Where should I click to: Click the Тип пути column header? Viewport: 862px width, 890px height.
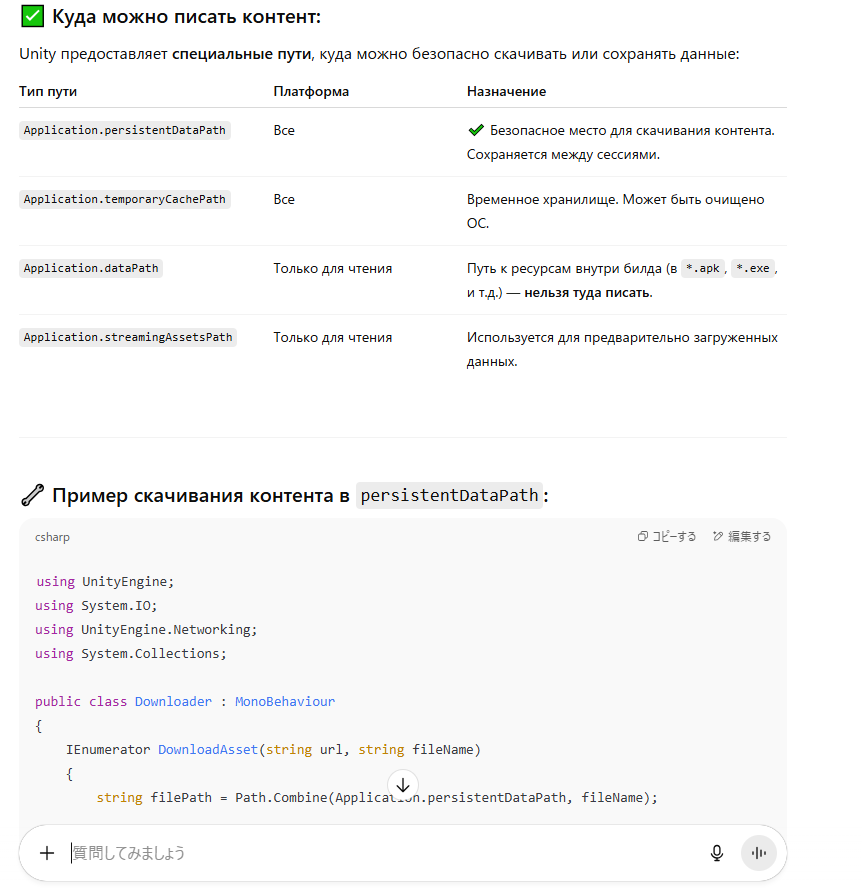[x=48, y=91]
